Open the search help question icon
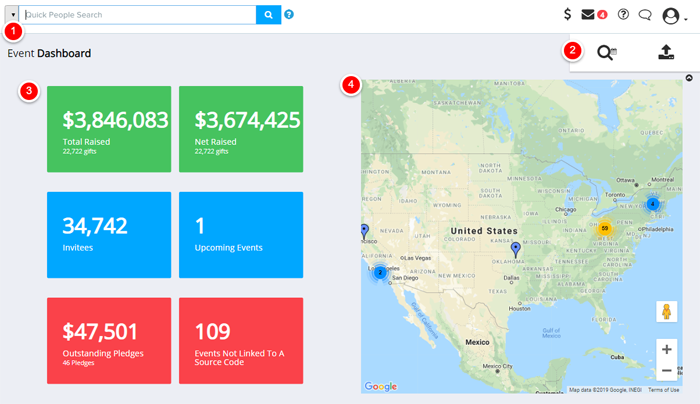 [289, 15]
